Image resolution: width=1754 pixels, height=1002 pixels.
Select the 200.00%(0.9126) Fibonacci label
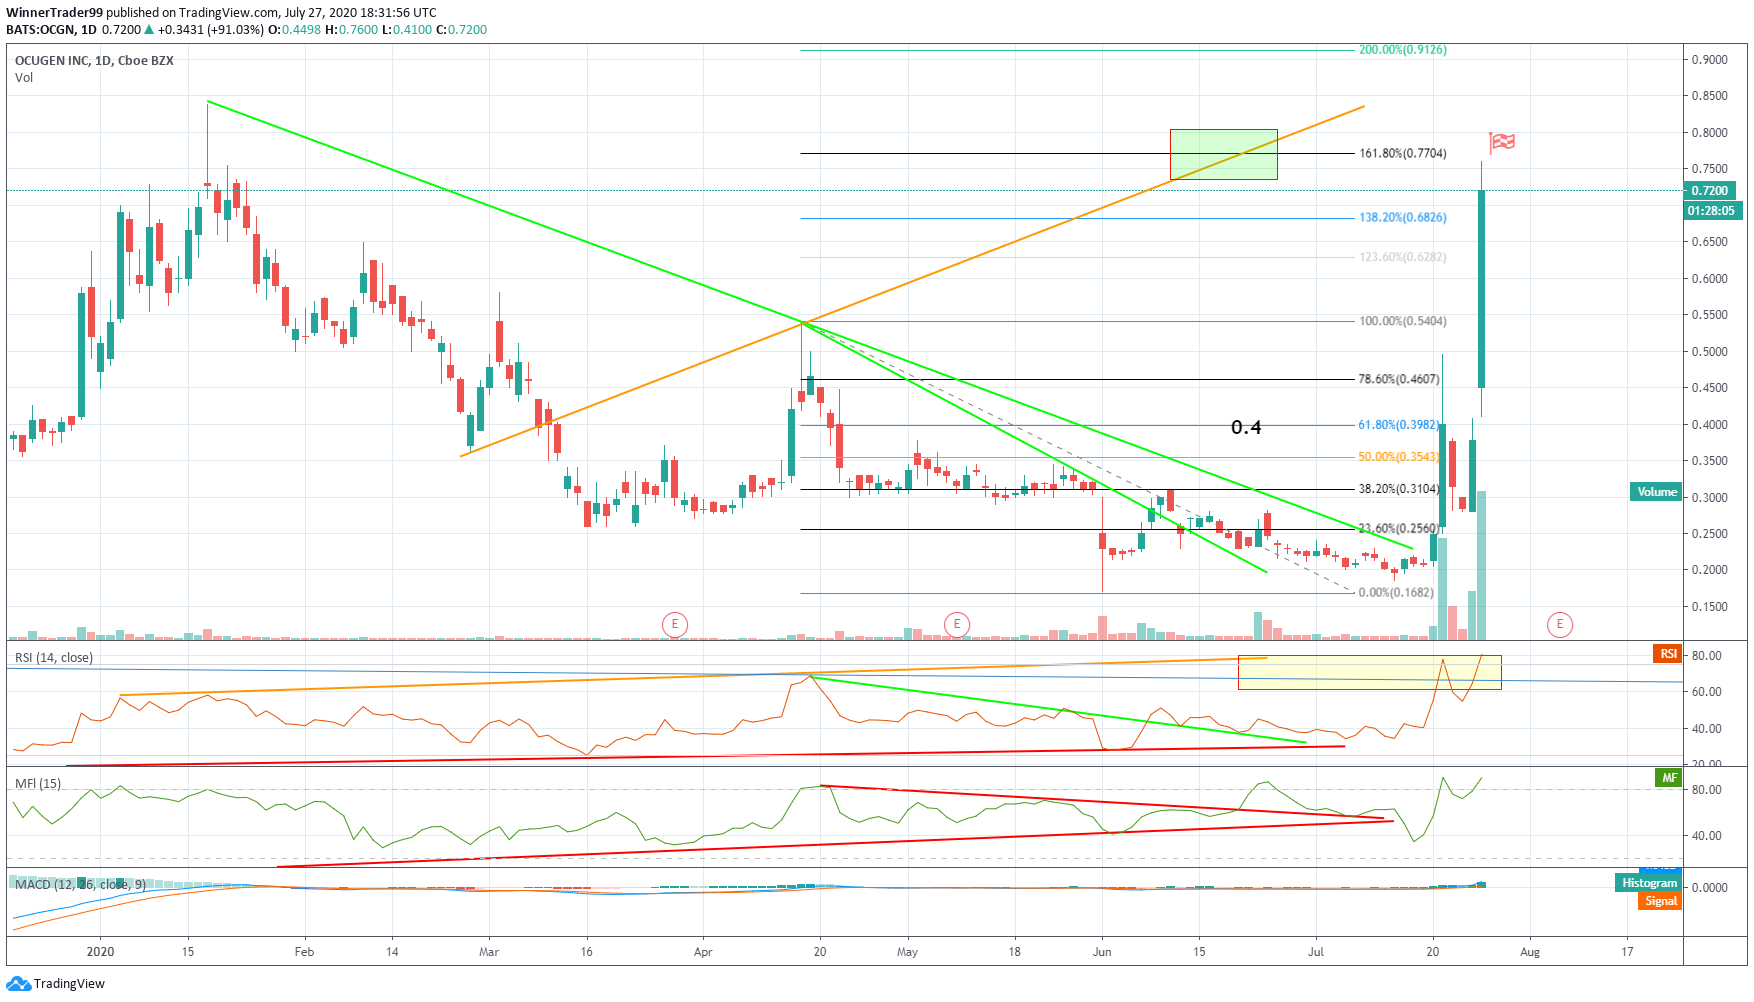tap(1402, 50)
